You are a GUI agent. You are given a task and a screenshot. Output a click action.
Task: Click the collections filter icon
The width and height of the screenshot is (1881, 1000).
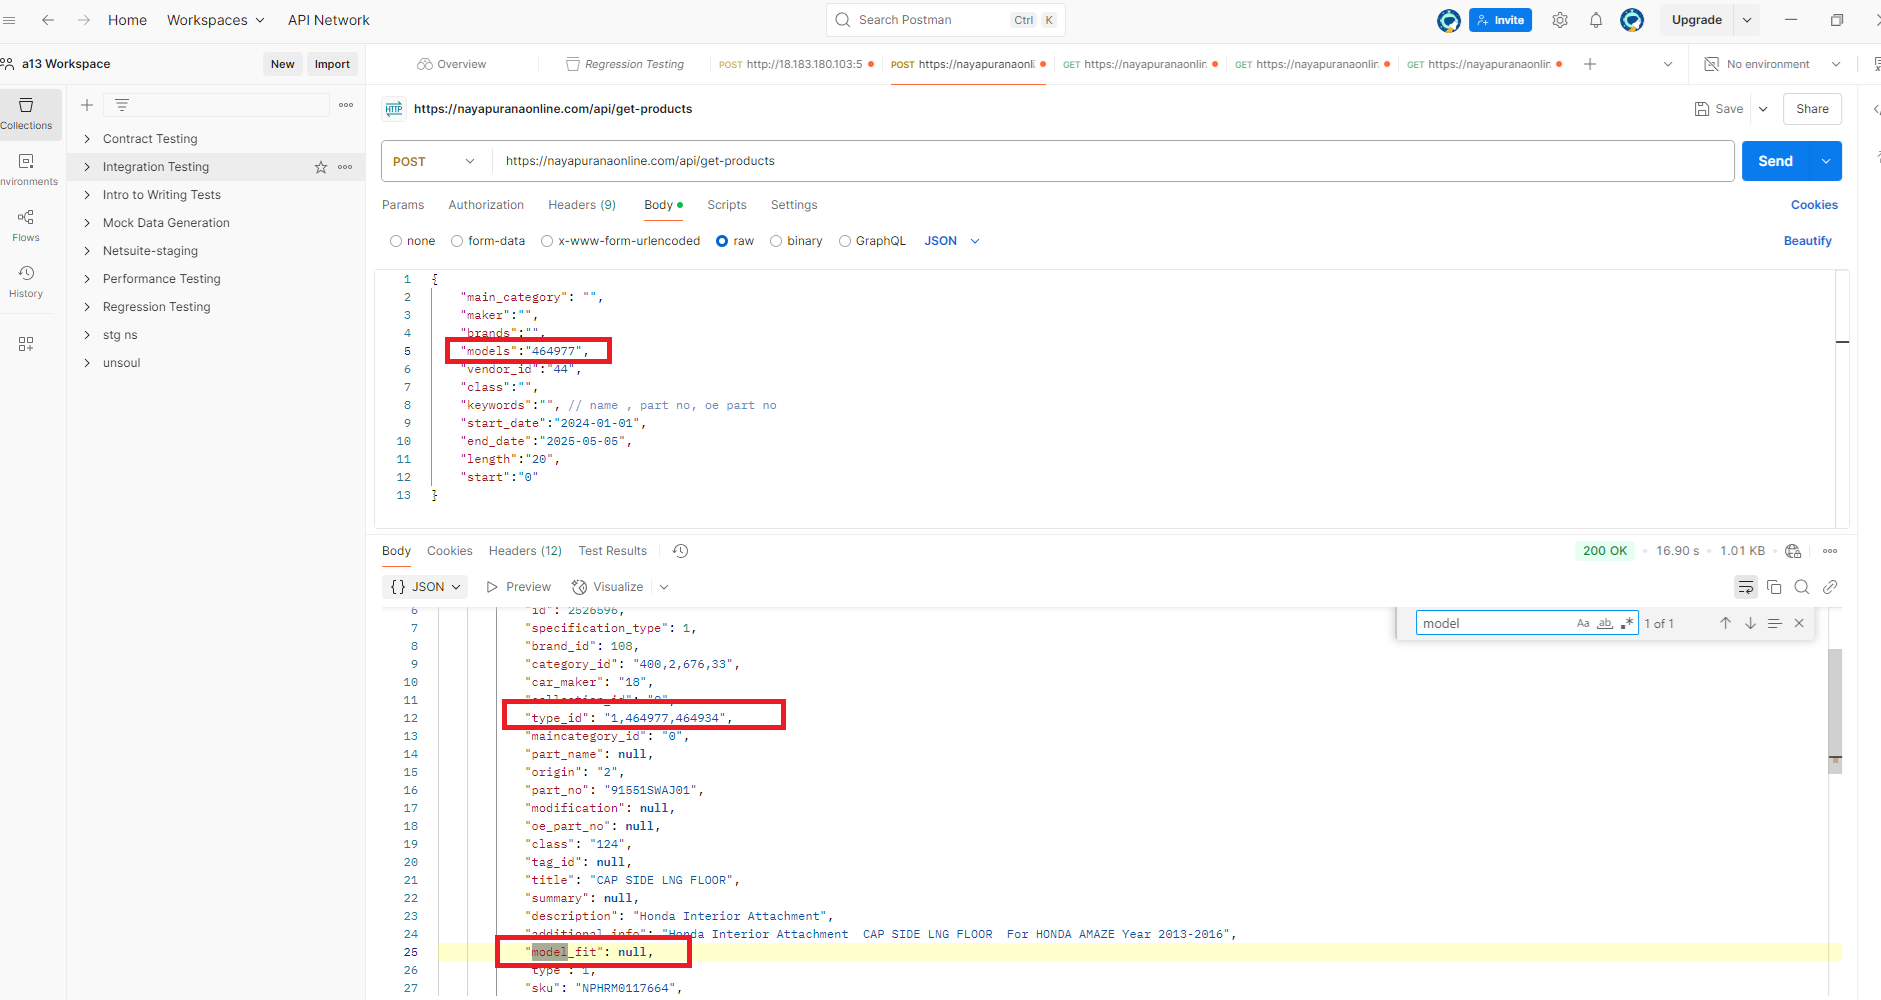[x=122, y=105]
